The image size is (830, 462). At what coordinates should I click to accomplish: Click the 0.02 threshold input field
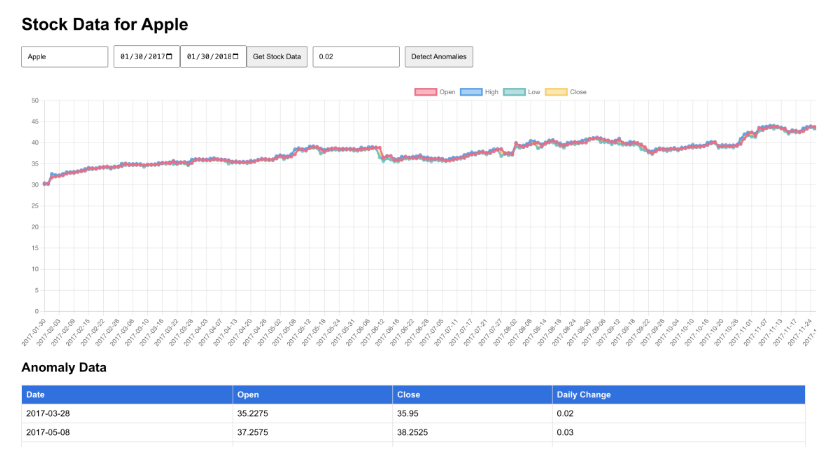pyautogui.click(x=356, y=57)
